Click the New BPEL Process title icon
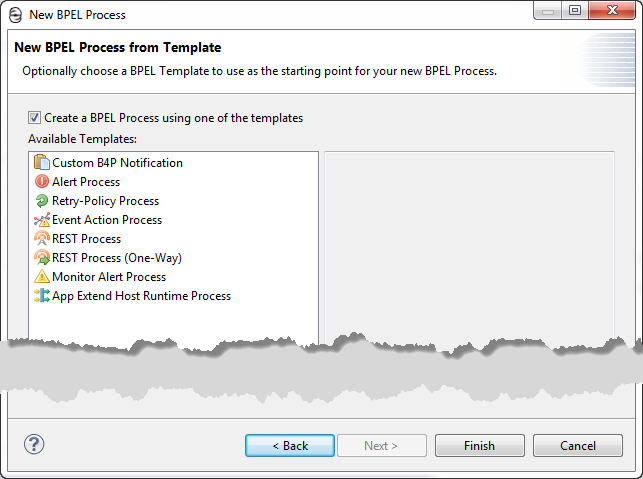The height and width of the screenshot is (479, 643). point(15,15)
